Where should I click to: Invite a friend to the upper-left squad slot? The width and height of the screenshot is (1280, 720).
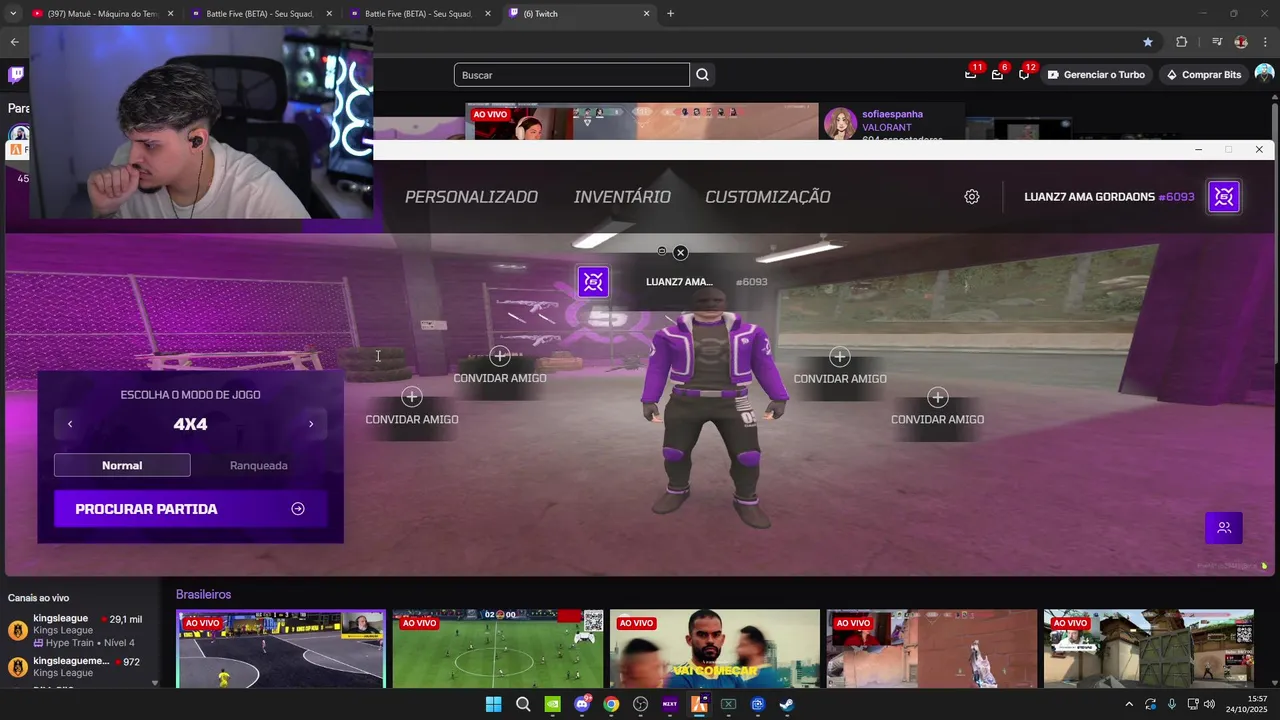(x=500, y=366)
